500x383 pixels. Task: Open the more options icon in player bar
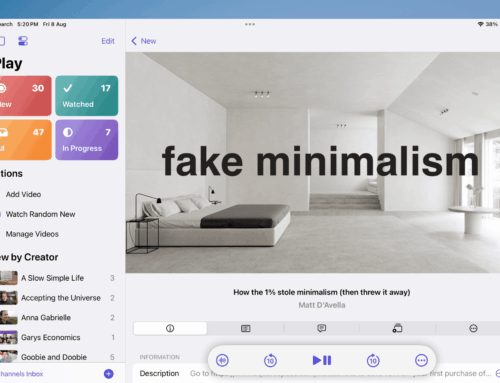point(421,360)
